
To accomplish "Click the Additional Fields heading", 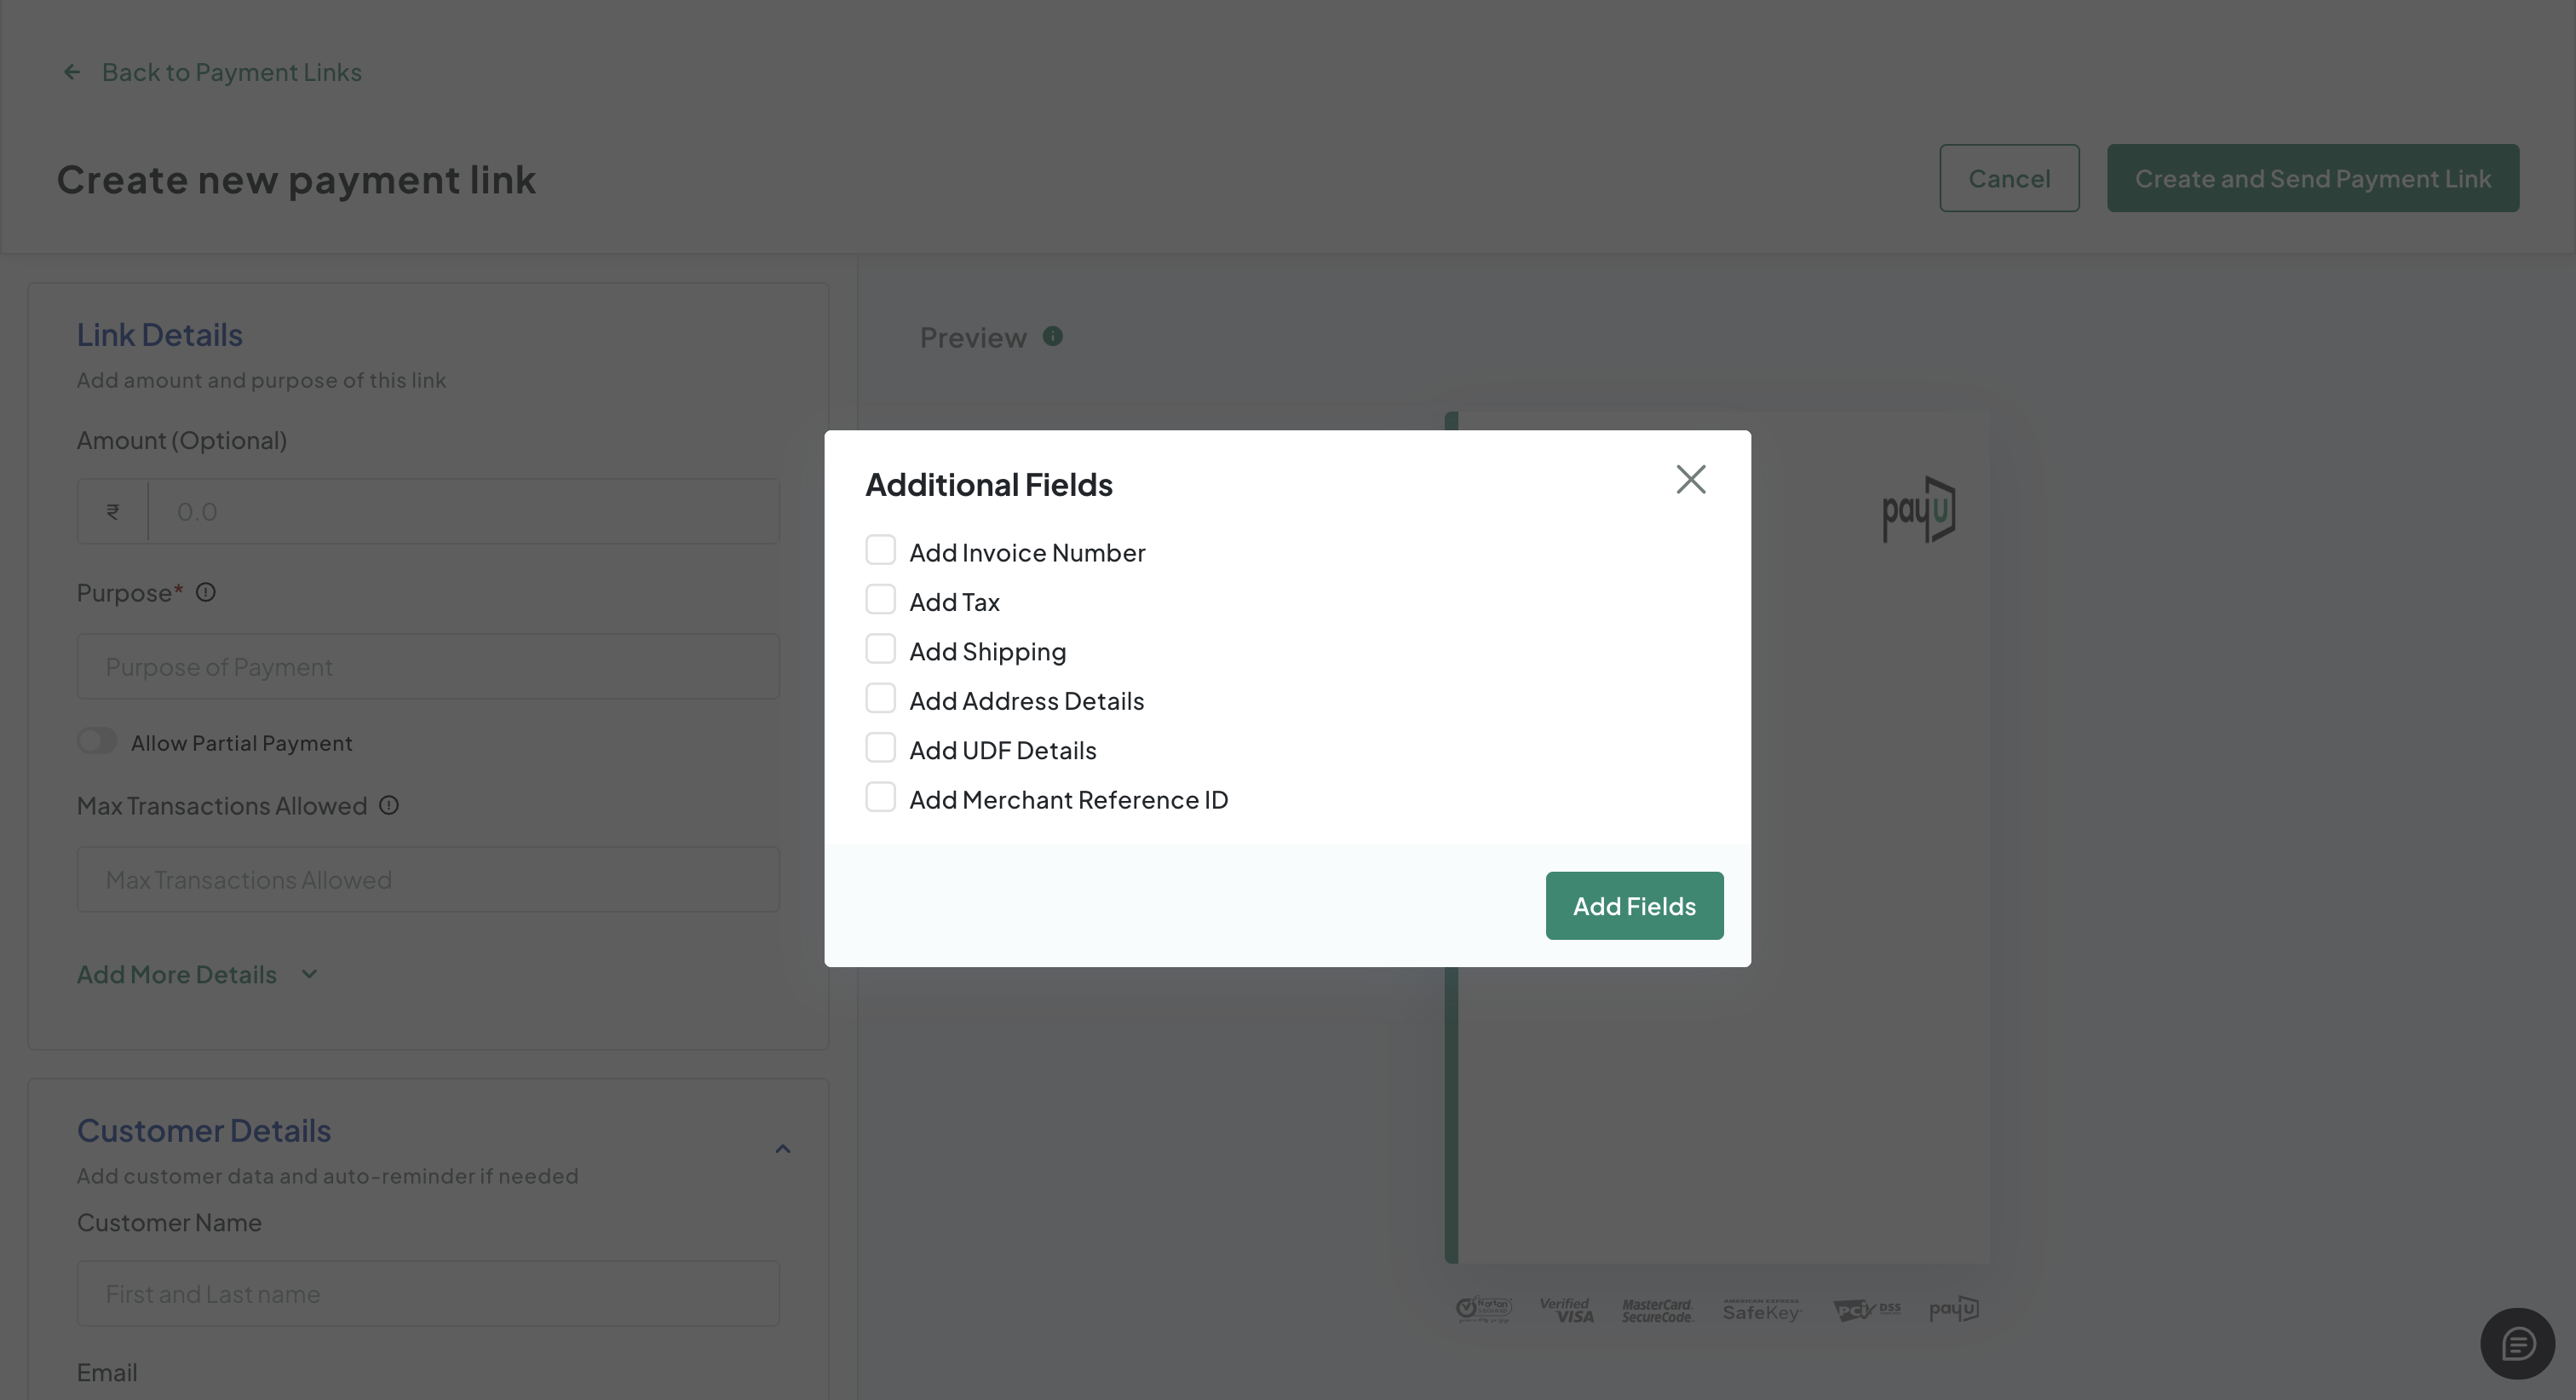I will 989,484.
